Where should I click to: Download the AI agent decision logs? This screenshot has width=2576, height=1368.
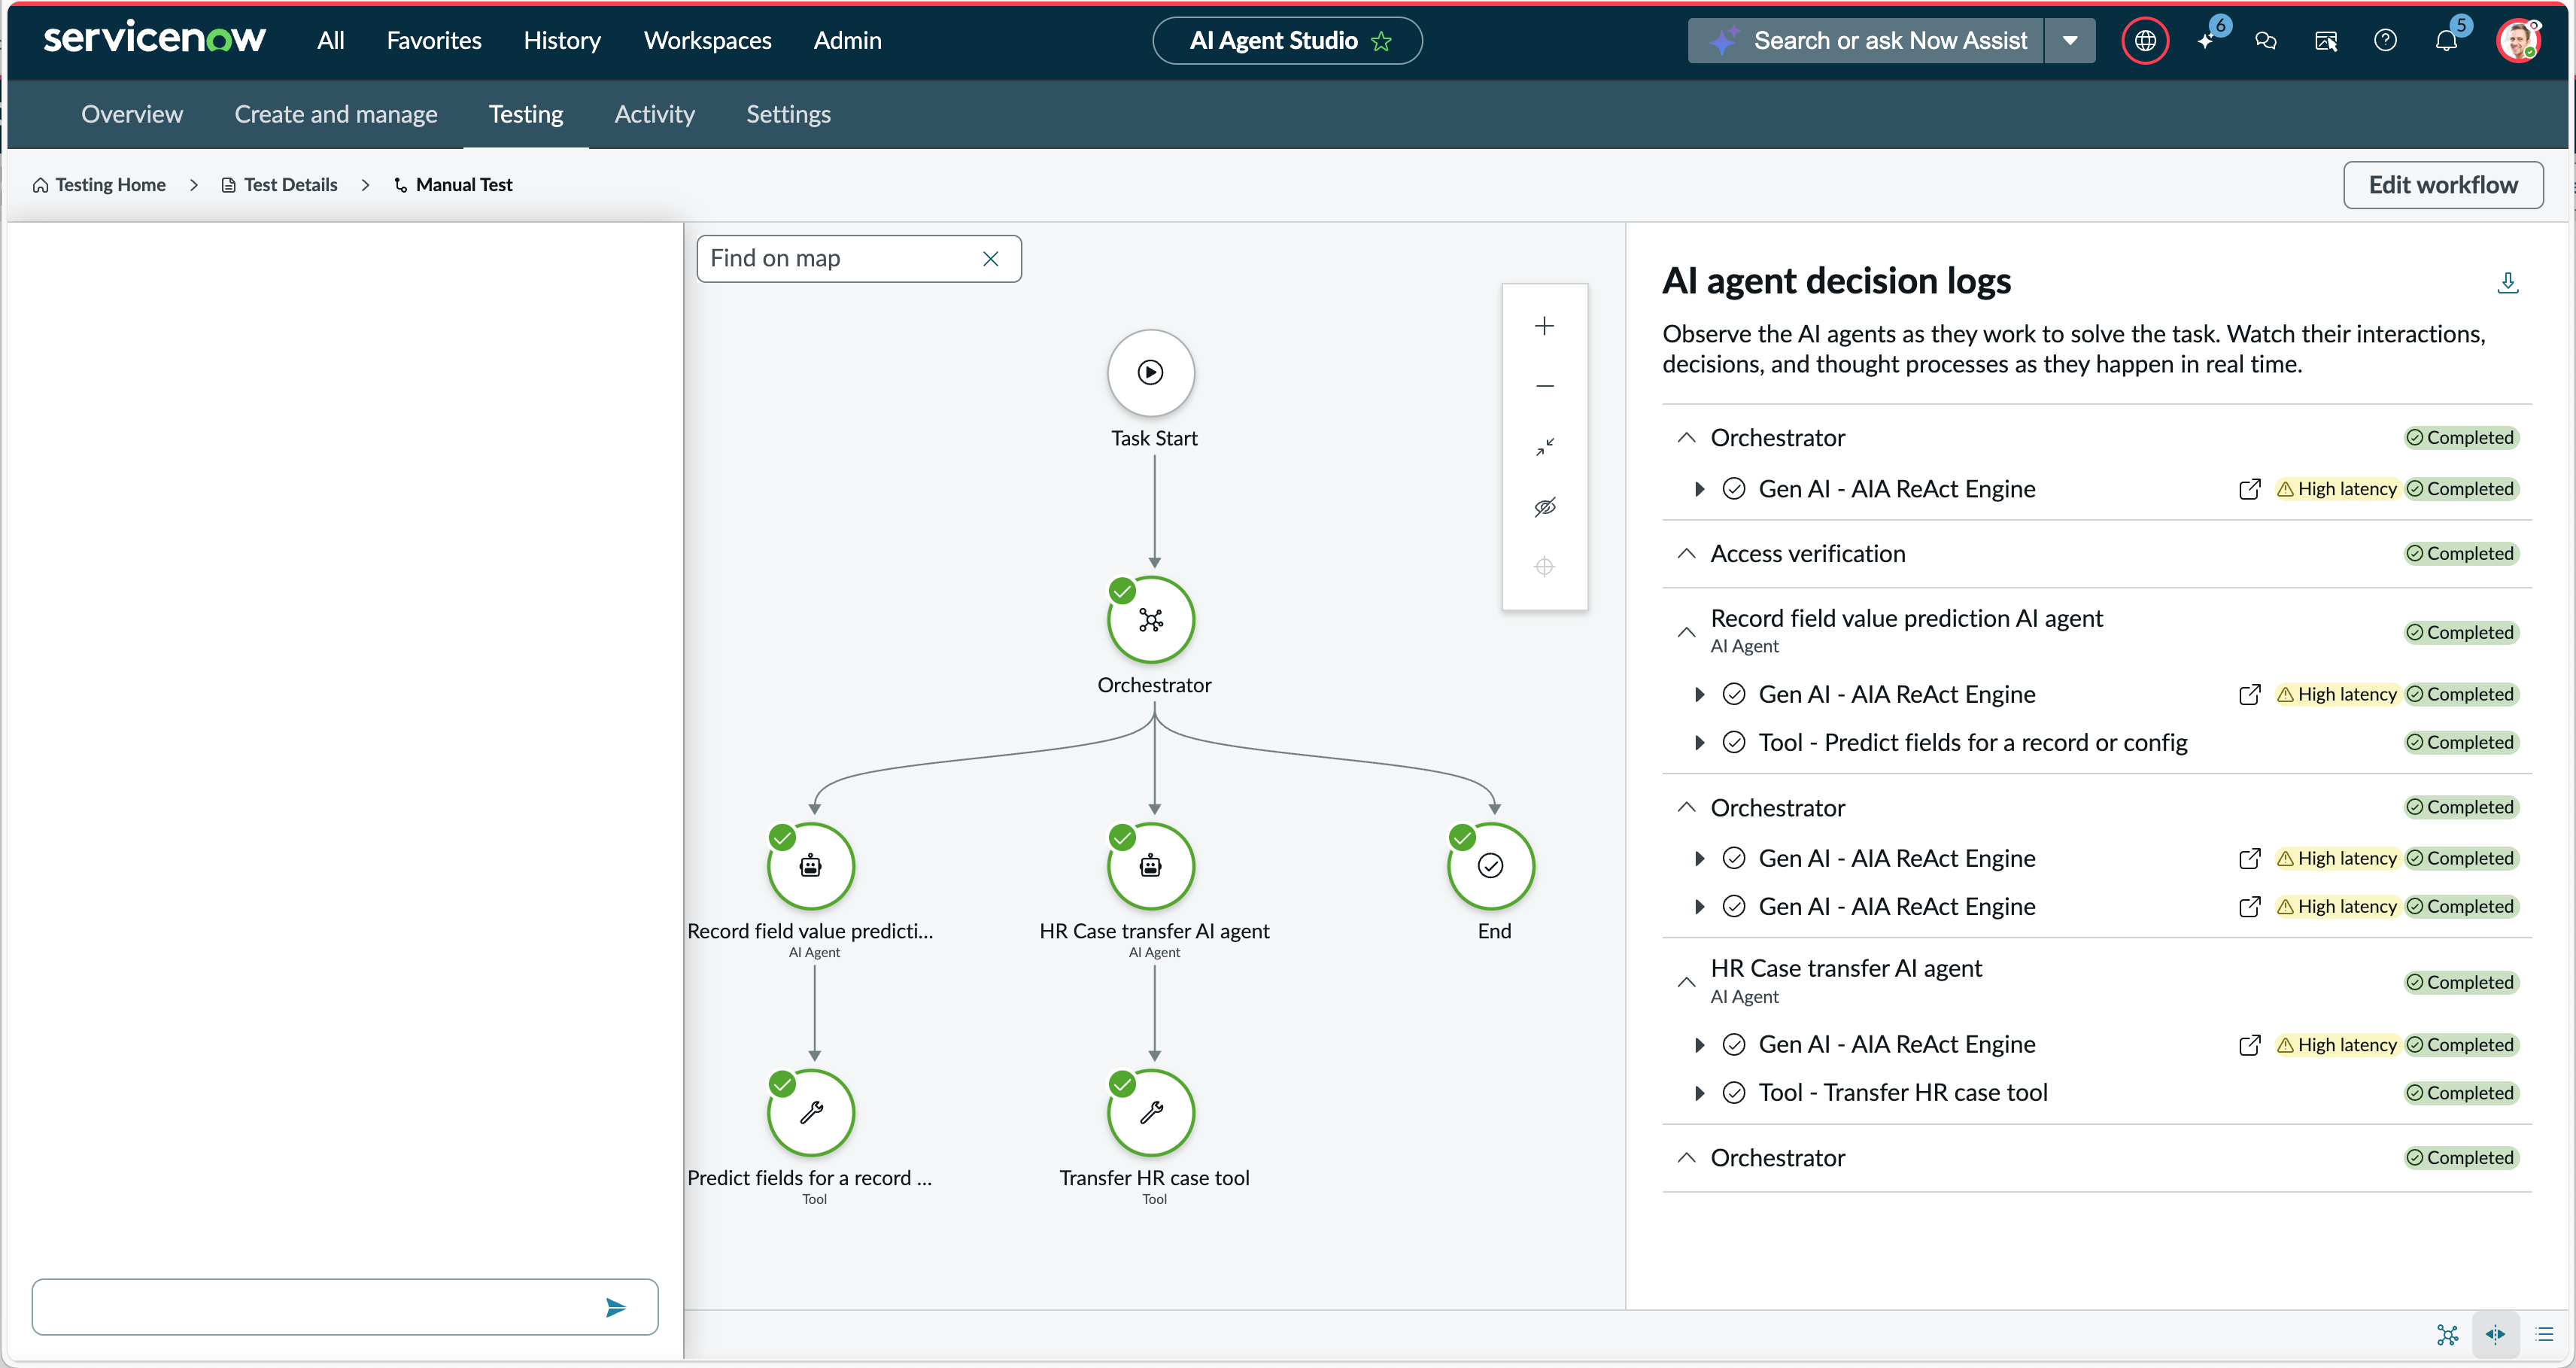pyautogui.click(x=2507, y=283)
